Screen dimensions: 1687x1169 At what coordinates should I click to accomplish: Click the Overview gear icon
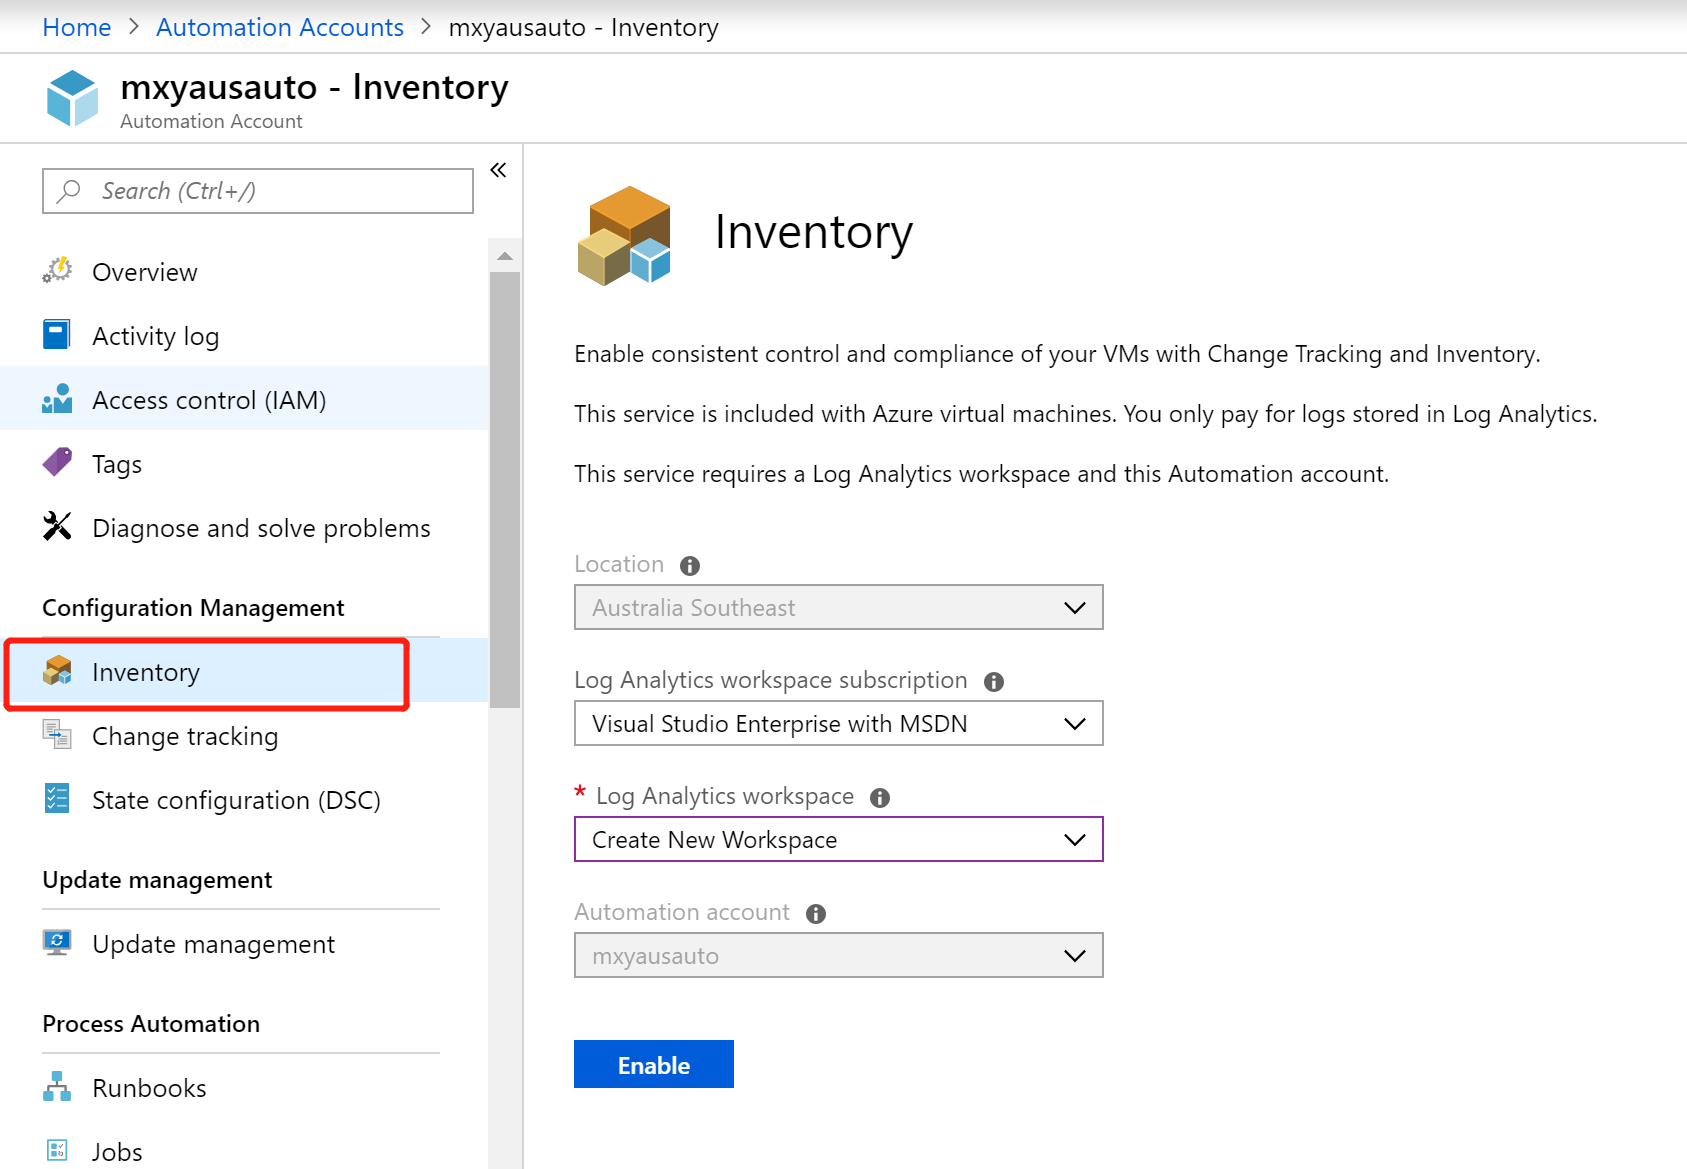point(57,271)
